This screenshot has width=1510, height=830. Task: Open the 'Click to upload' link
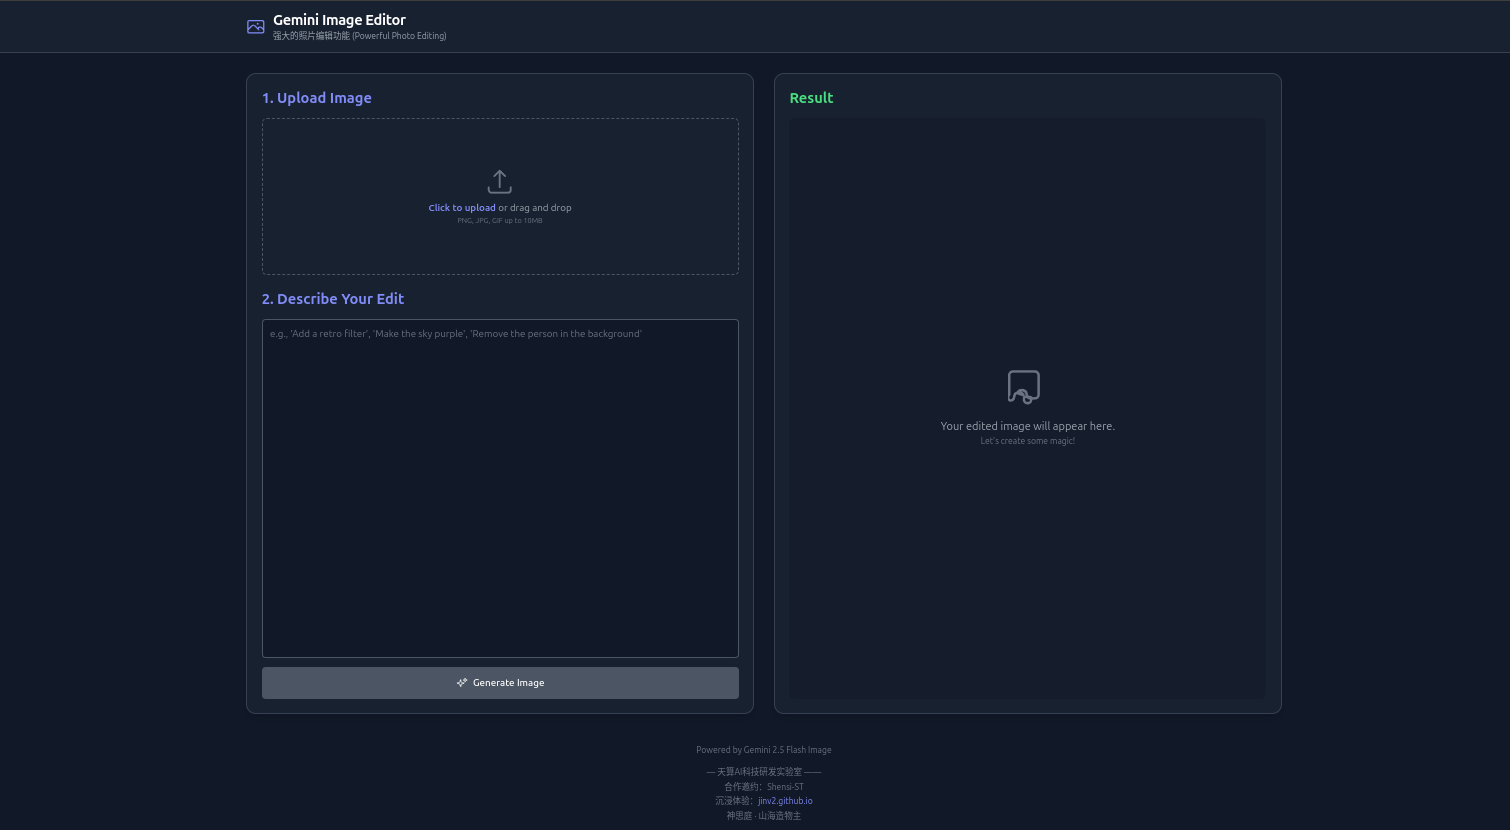(x=462, y=208)
